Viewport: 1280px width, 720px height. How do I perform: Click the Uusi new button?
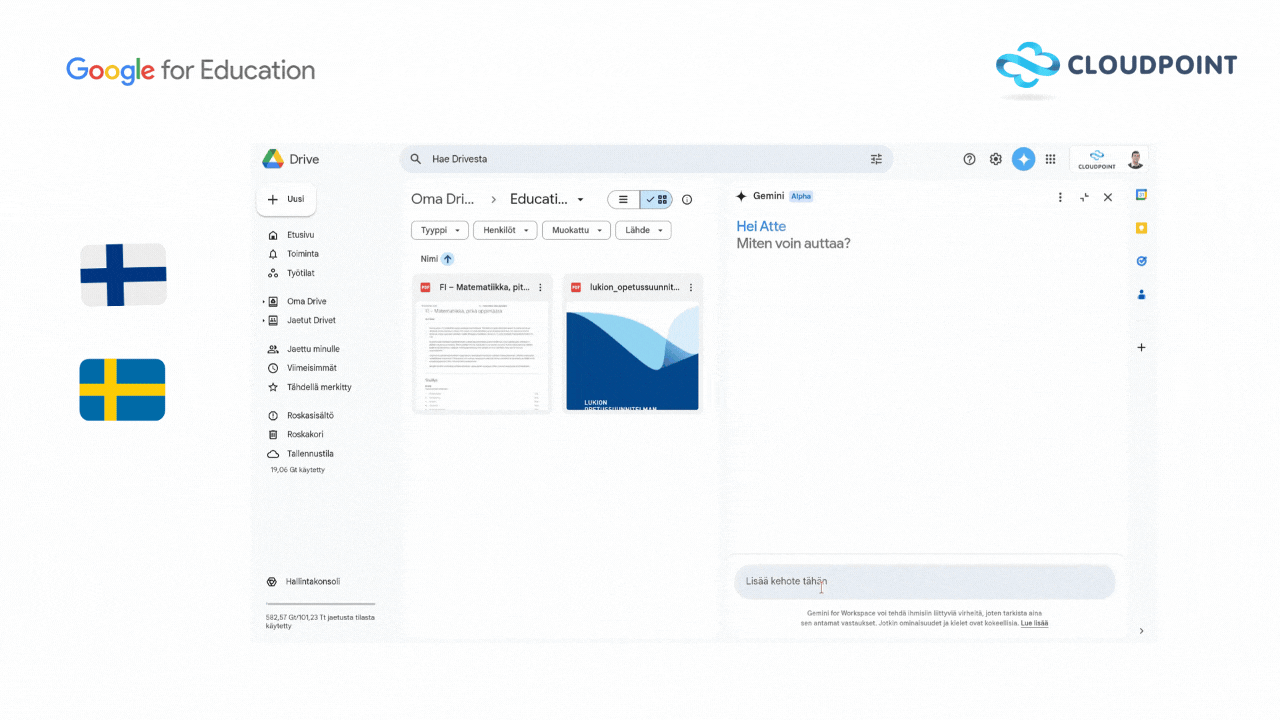286,199
